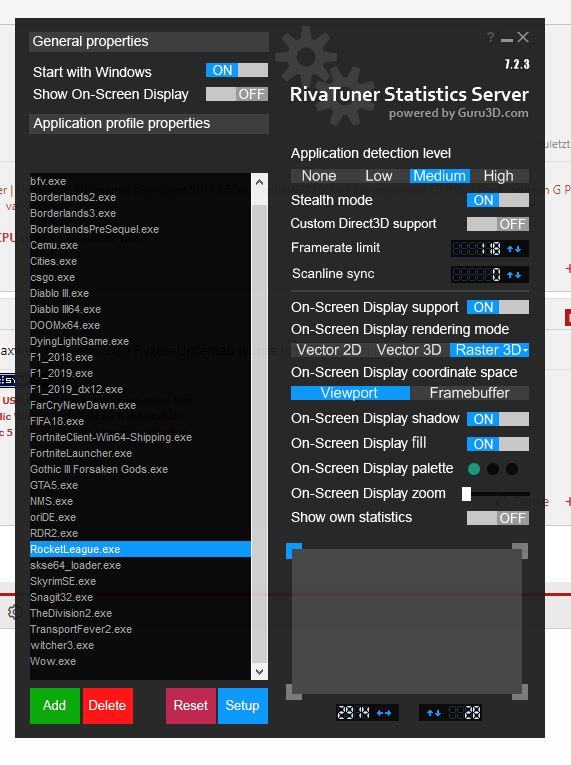
Task: Click the On-Screen Display zoom slider handle
Action: pos(467,494)
